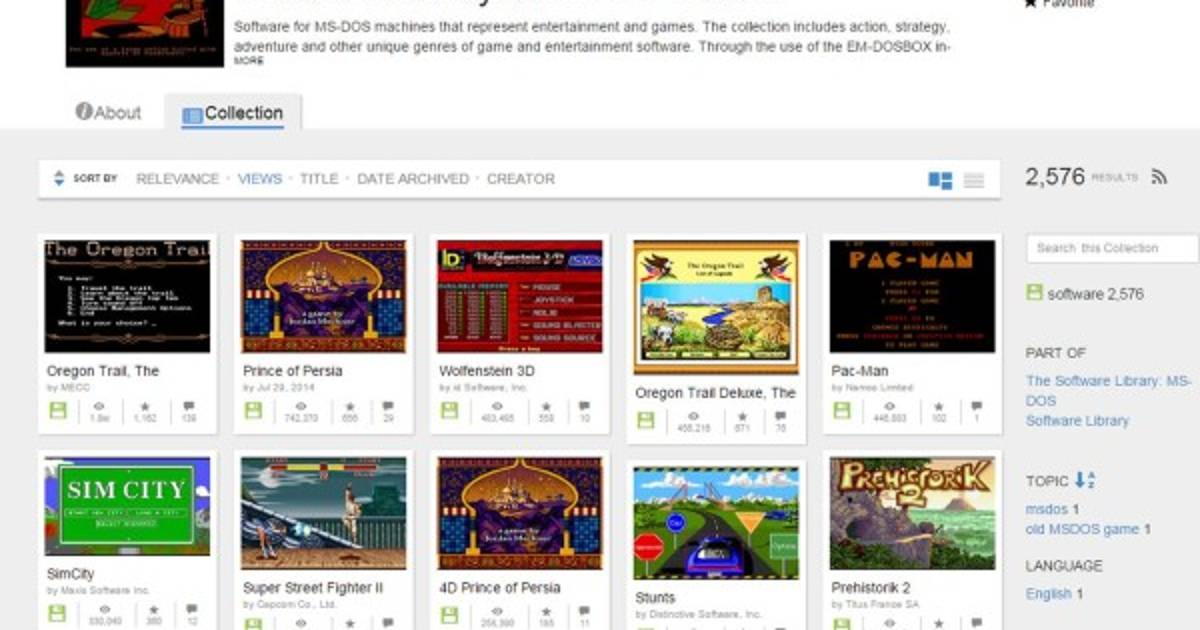Click the sort direction arrows icon
Viewport: 1200px width, 630px height.
point(59,178)
